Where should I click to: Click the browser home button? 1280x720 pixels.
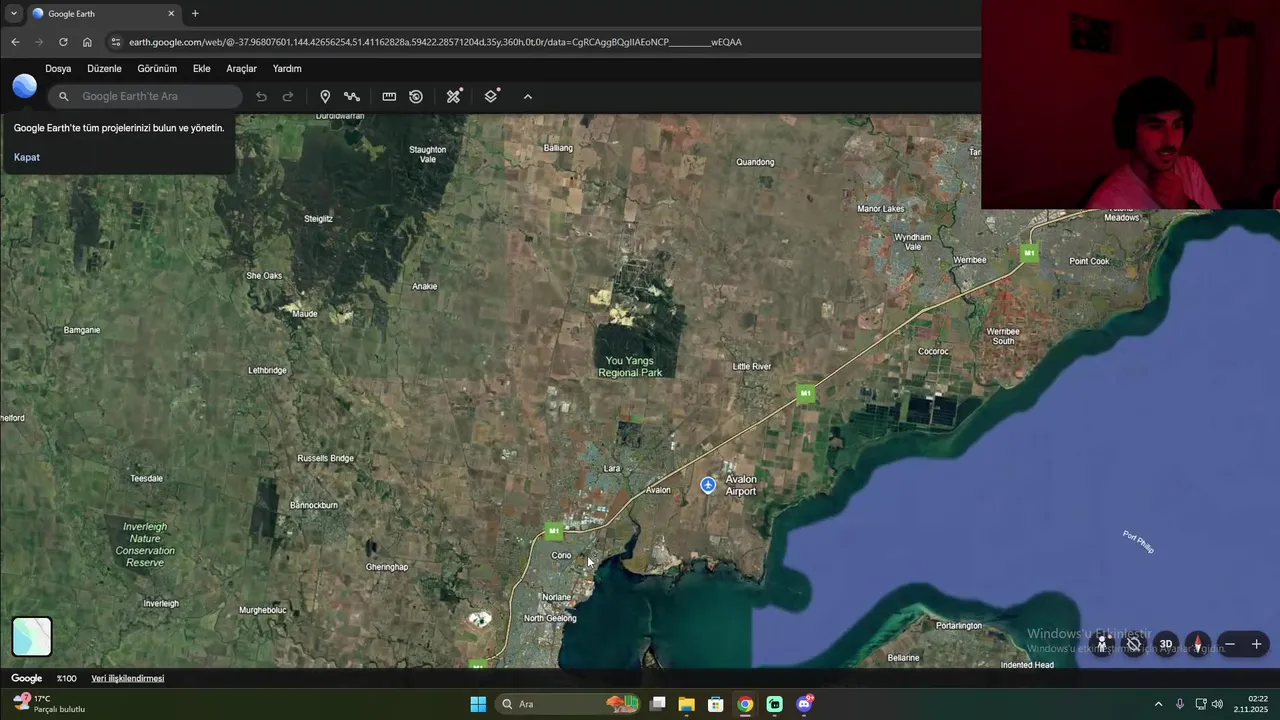click(87, 42)
